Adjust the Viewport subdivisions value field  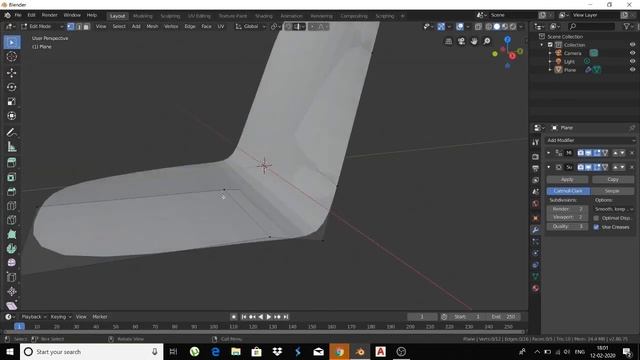(567, 217)
